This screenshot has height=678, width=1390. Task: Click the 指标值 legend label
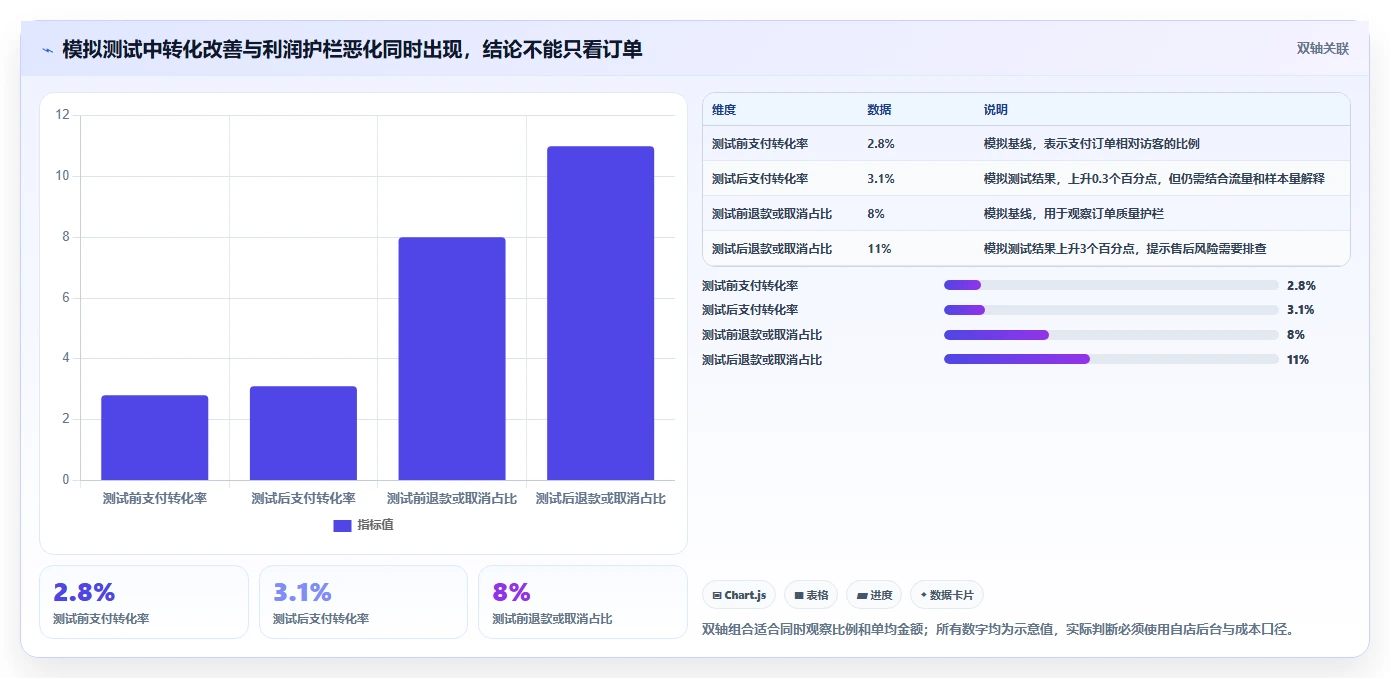(x=375, y=526)
